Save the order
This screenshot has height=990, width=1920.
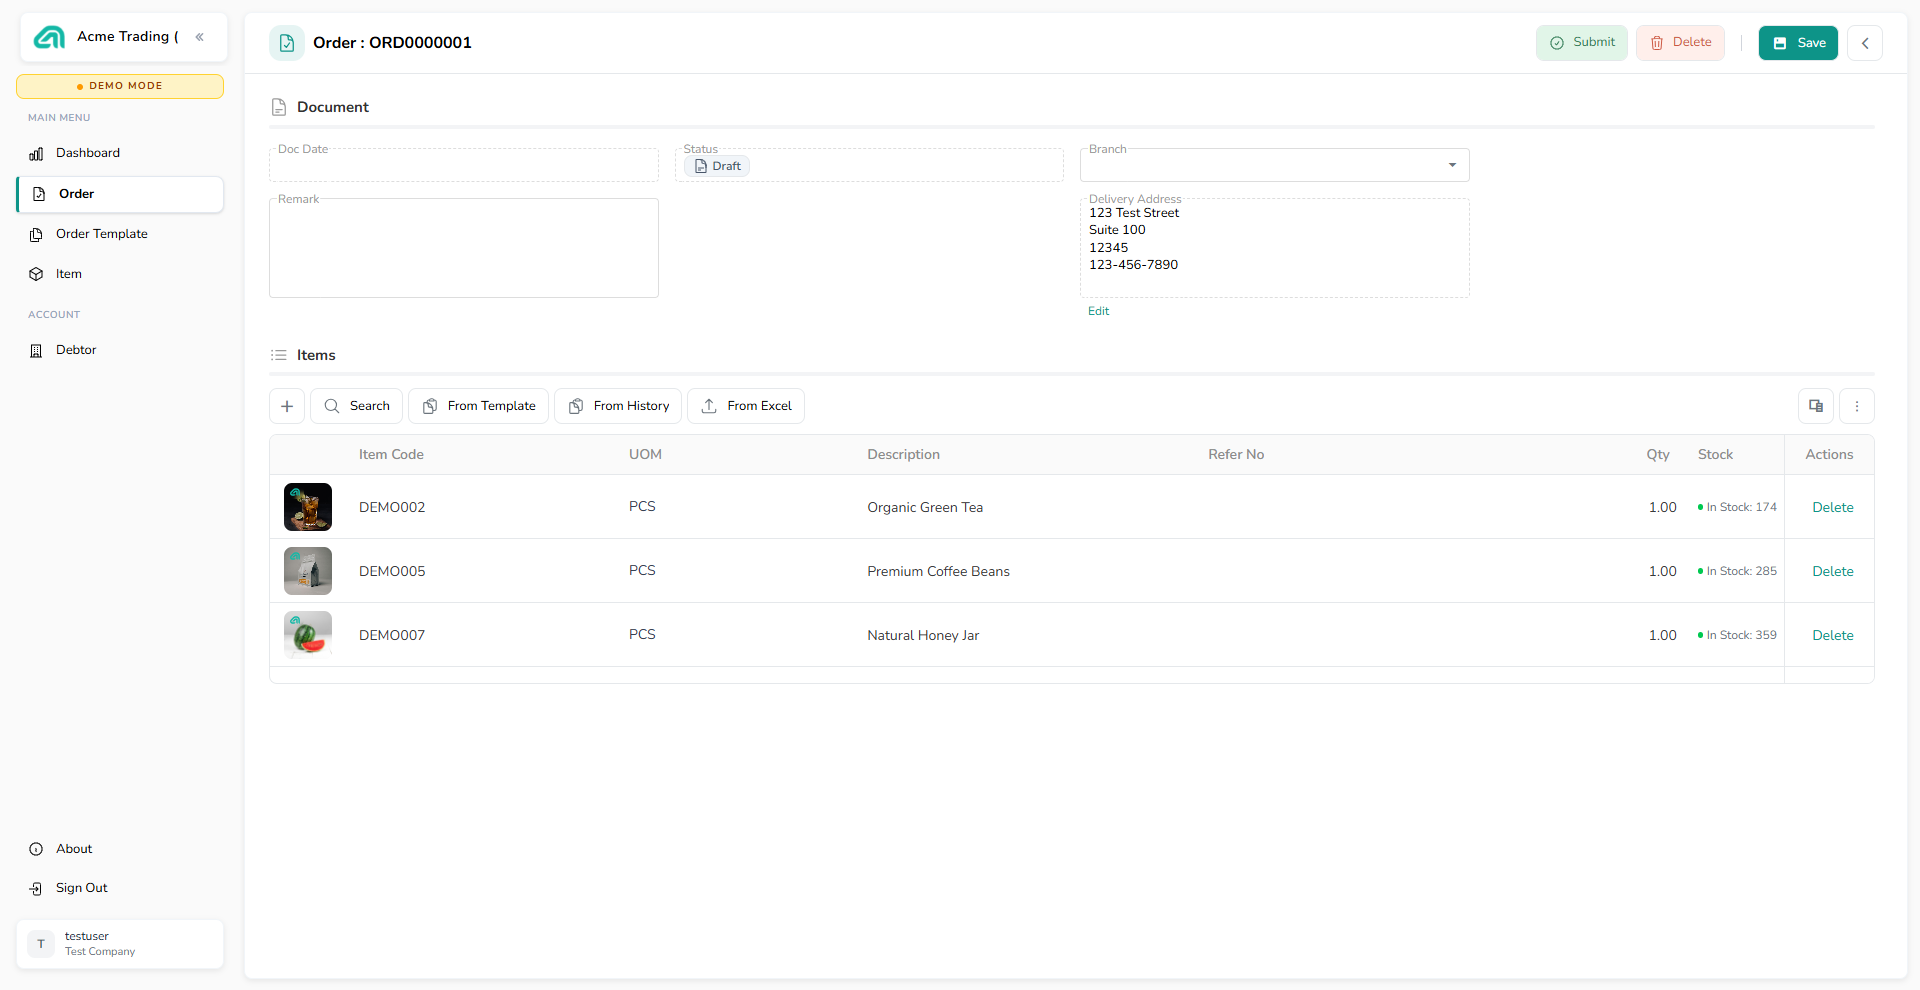click(x=1798, y=43)
